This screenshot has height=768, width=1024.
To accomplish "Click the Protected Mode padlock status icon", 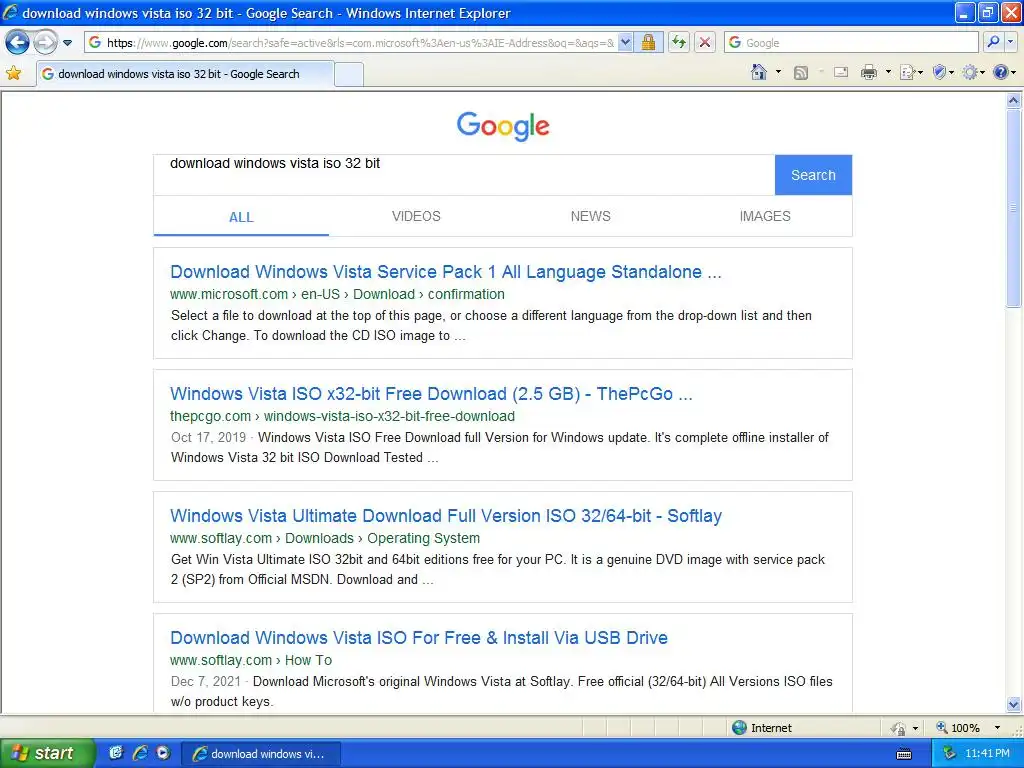I will (x=898, y=728).
